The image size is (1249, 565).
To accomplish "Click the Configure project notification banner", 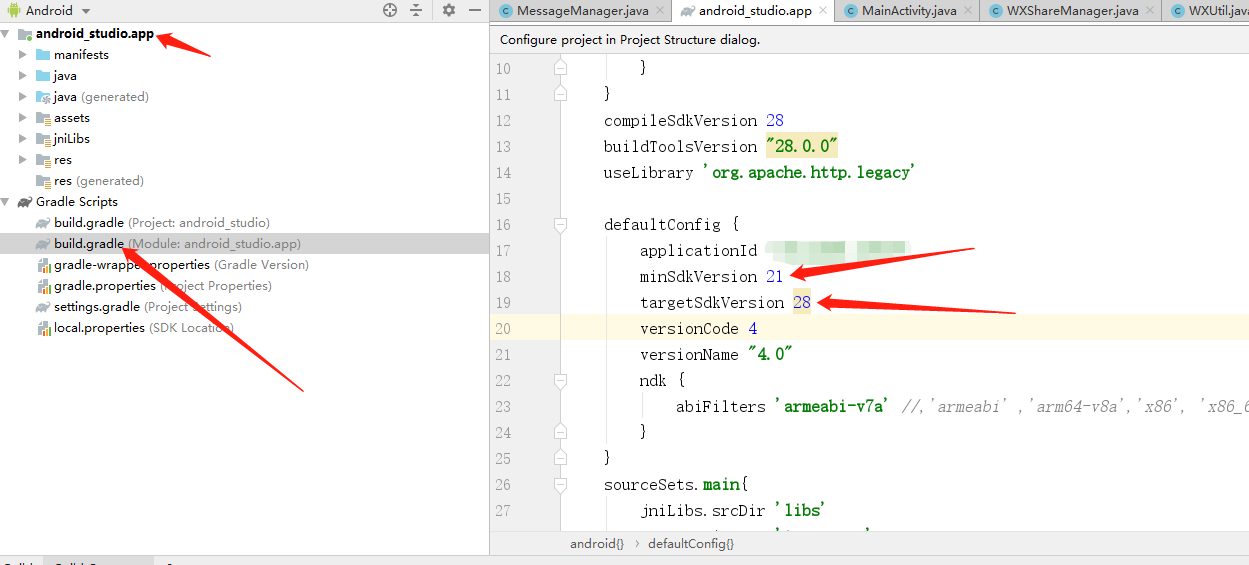I will click(869, 40).
